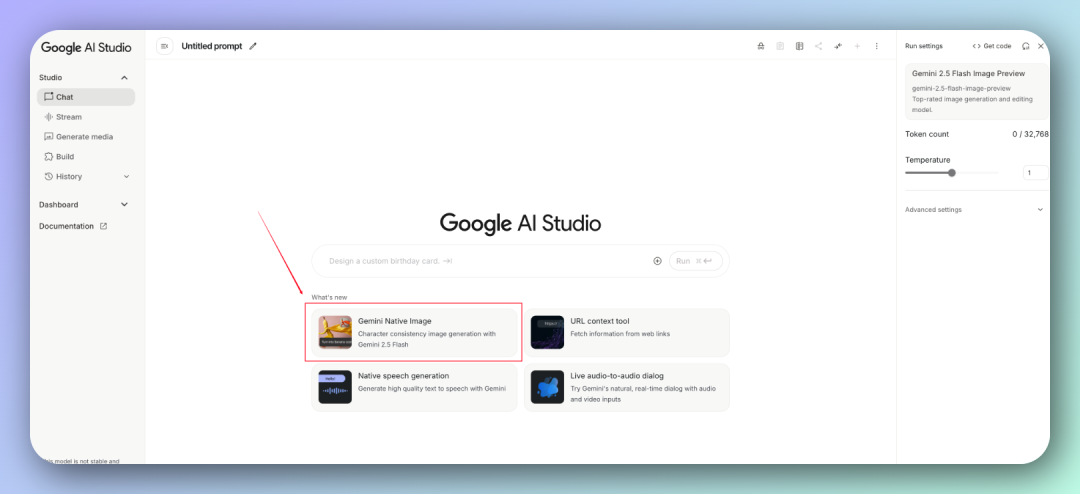Click the 'Advanced settings' label
The width and height of the screenshot is (1080, 494).
pyautogui.click(x=933, y=209)
